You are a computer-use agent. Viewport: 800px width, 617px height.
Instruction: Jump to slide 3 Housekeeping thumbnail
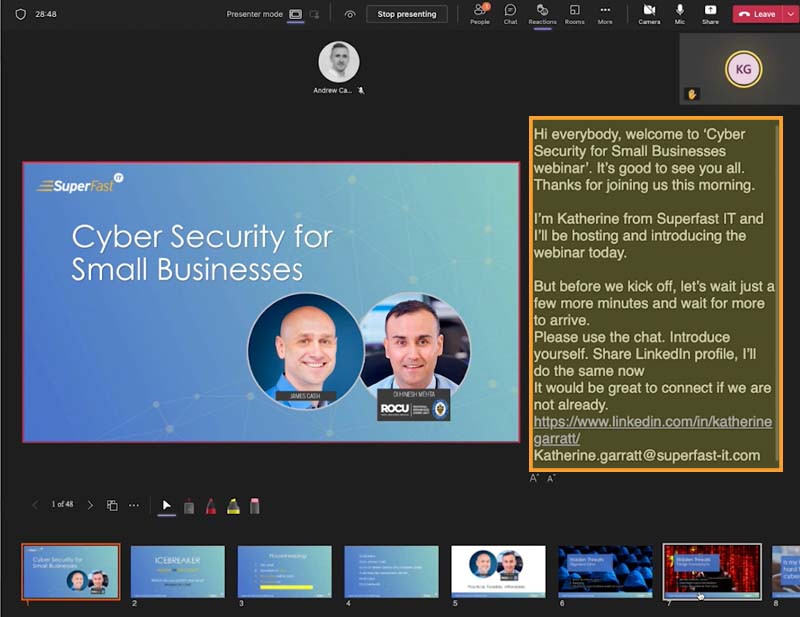(285, 571)
